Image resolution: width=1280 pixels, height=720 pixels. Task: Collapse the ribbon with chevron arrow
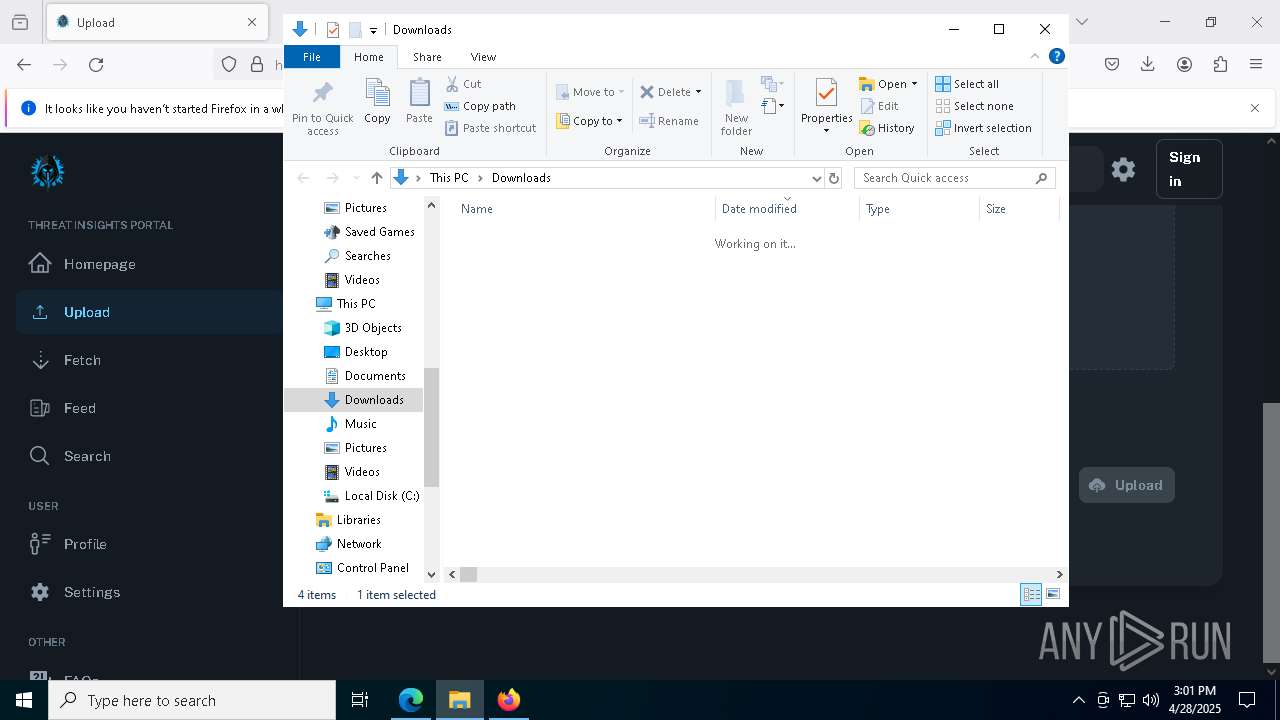point(1035,56)
